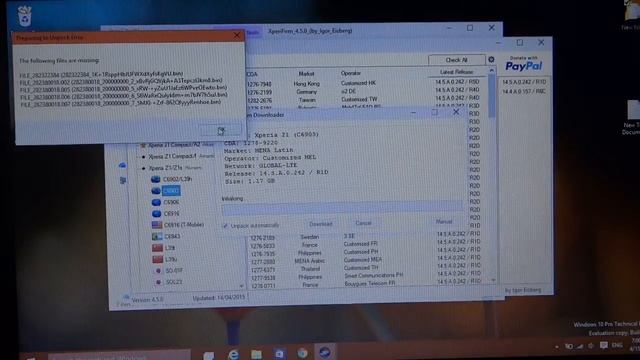Open Chrome from the taskbar
Image resolution: width=640 pixels, height=360 pixels.
(x=302, y=353)
